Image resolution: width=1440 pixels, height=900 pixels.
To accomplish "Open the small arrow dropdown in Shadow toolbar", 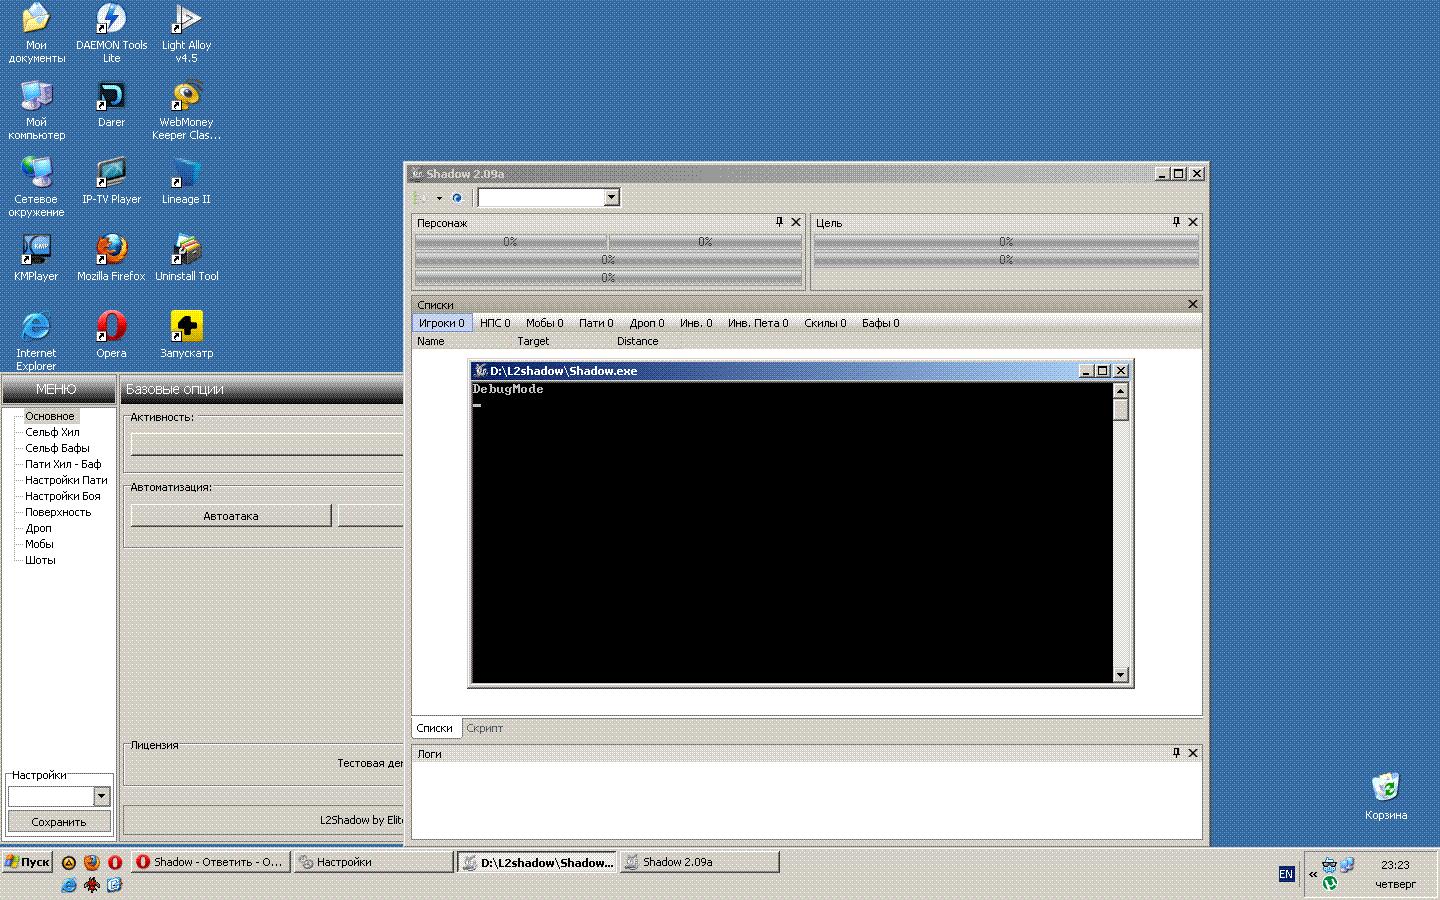I will pos(439,198).
